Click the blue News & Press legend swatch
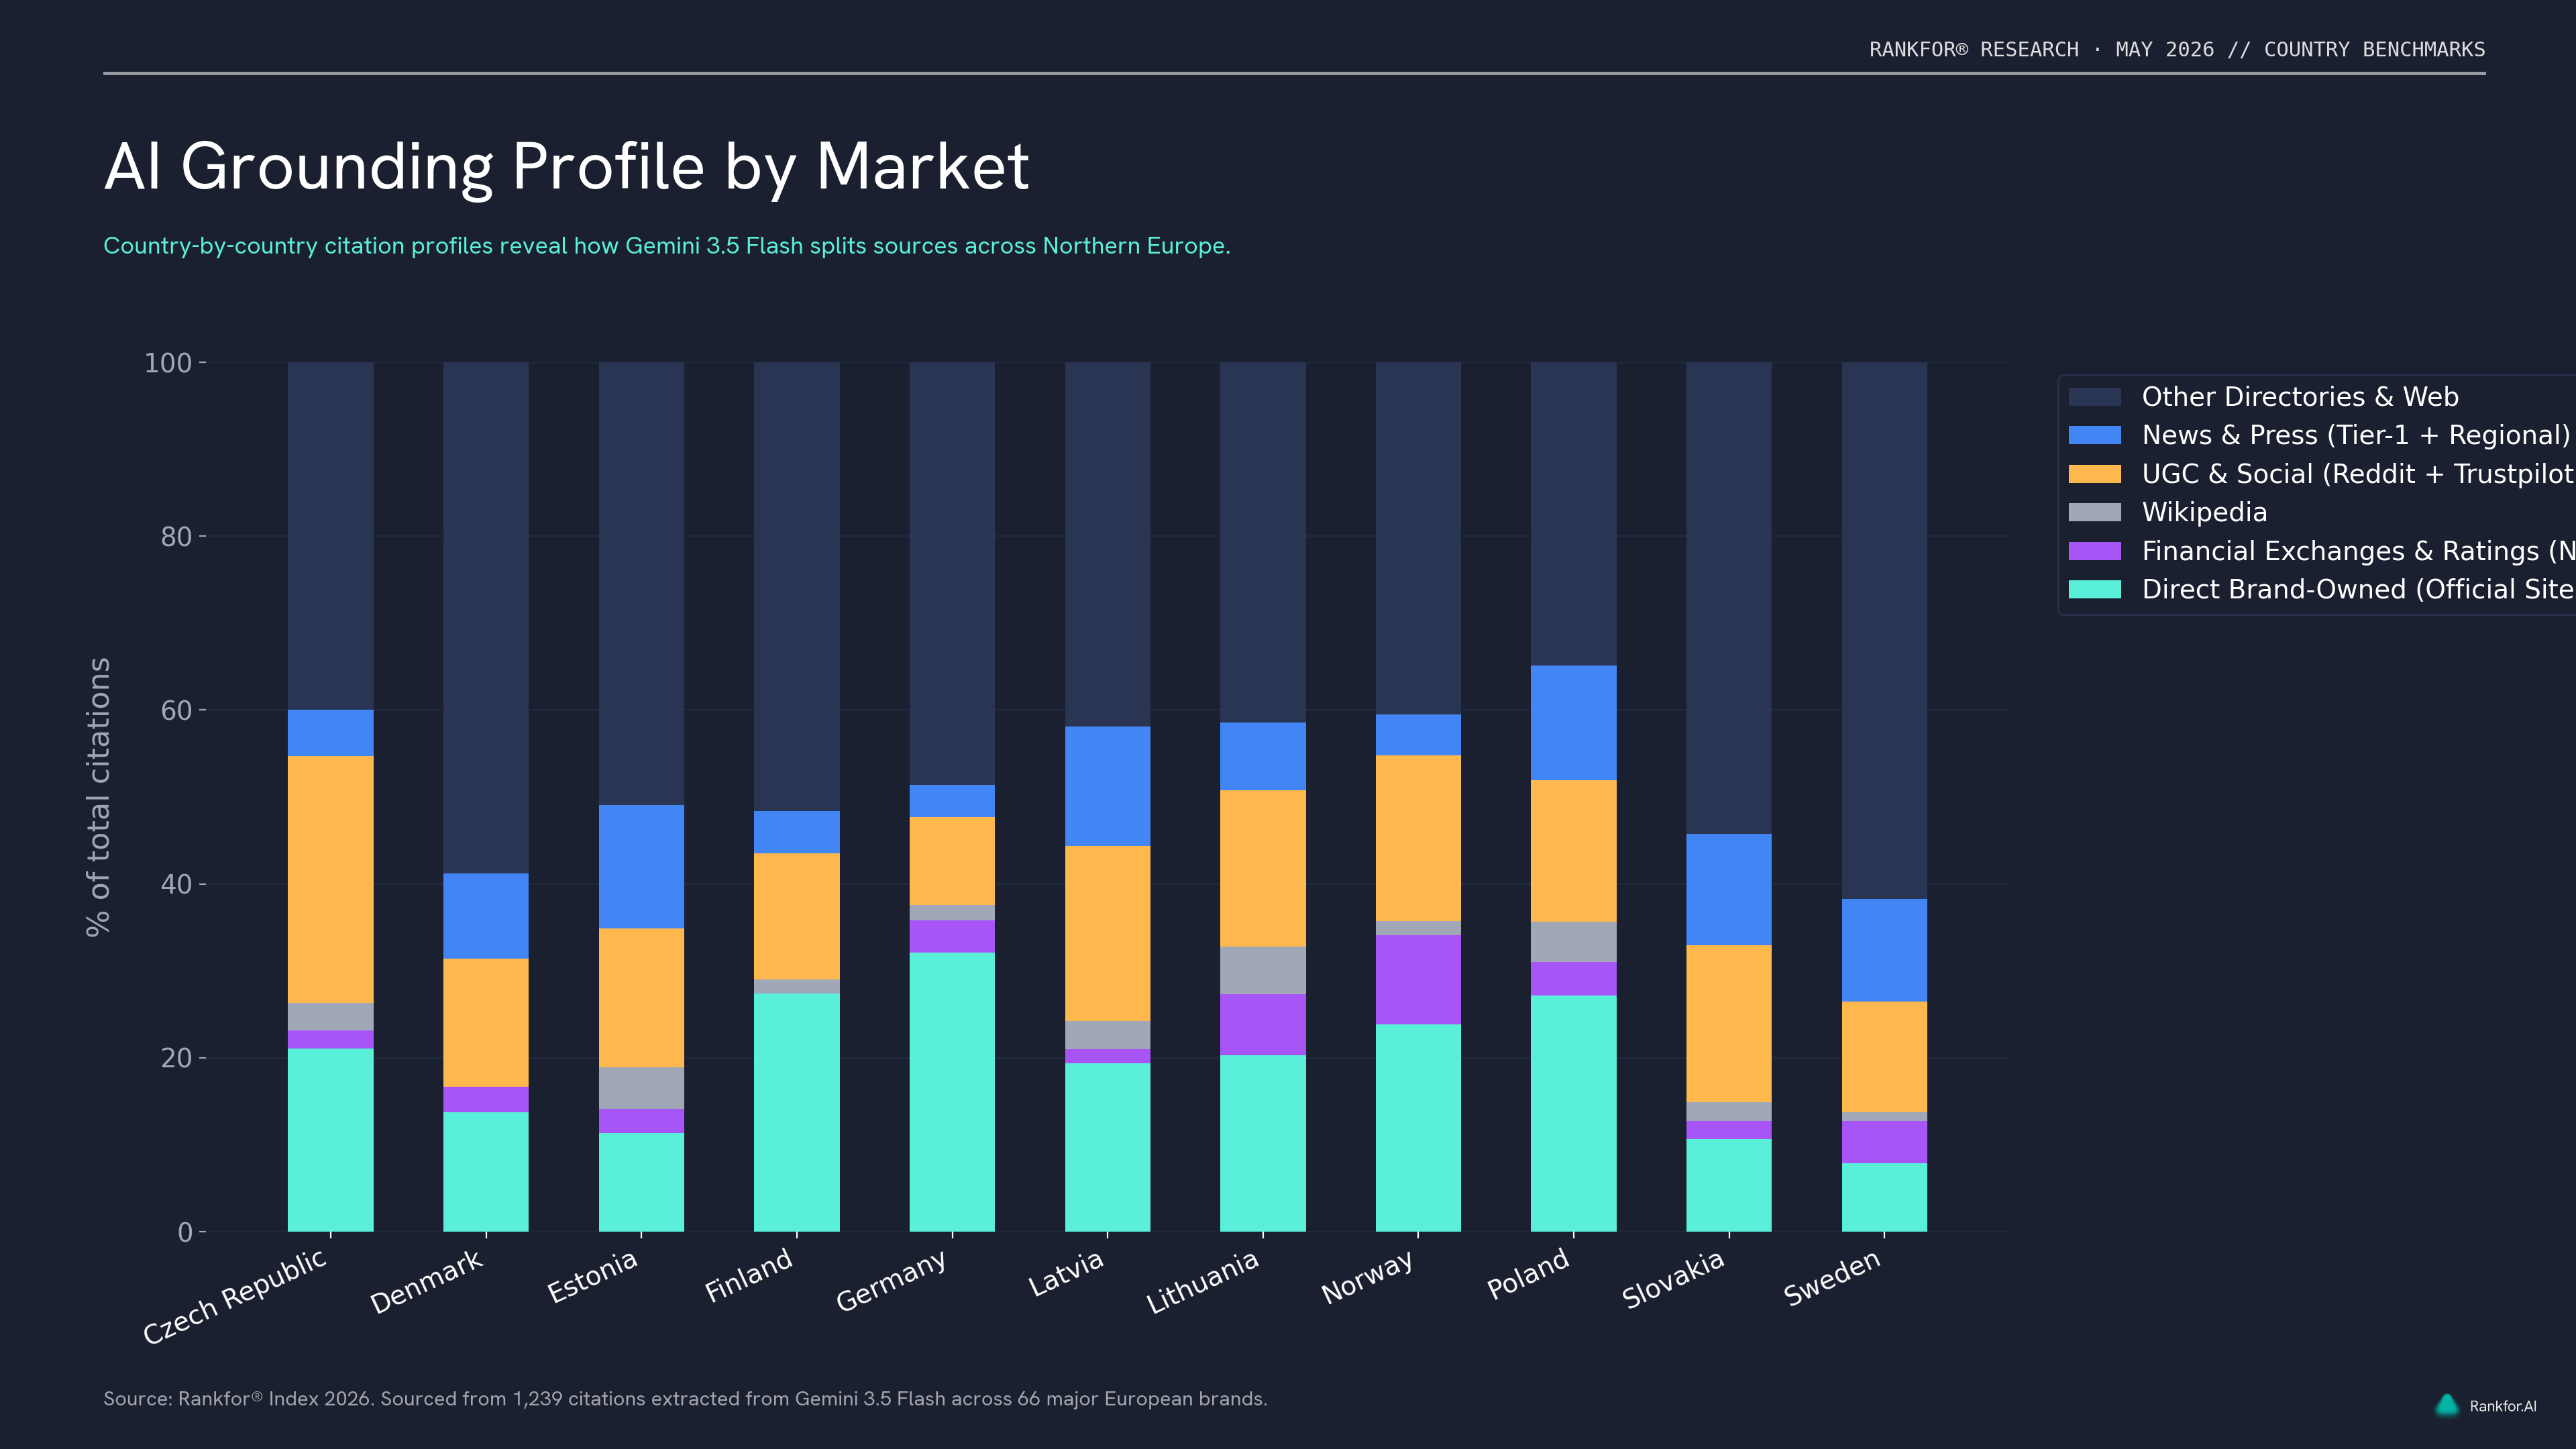Screen dimensions: 2576x1449 click(x=2094, y=435)
